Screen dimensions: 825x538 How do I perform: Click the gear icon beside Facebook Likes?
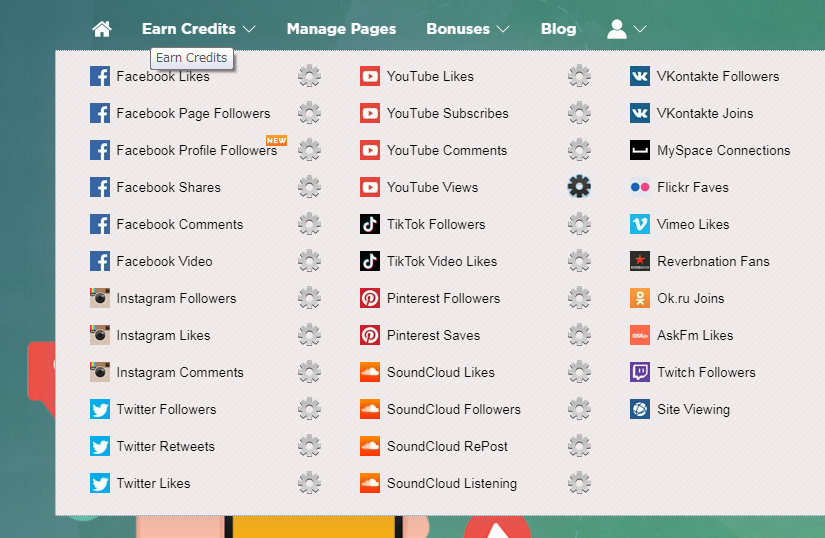pos(309,76)
